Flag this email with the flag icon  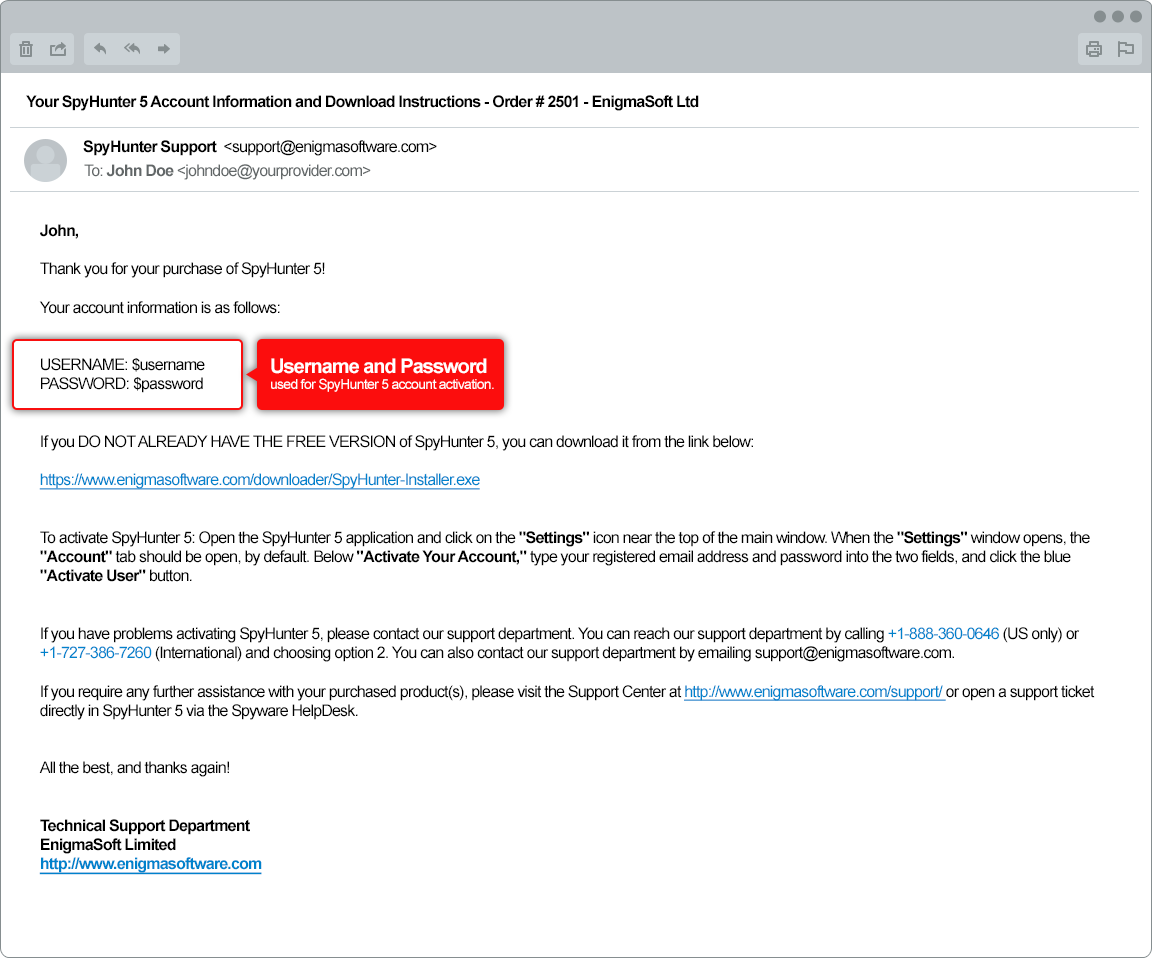click(1126, 49)
